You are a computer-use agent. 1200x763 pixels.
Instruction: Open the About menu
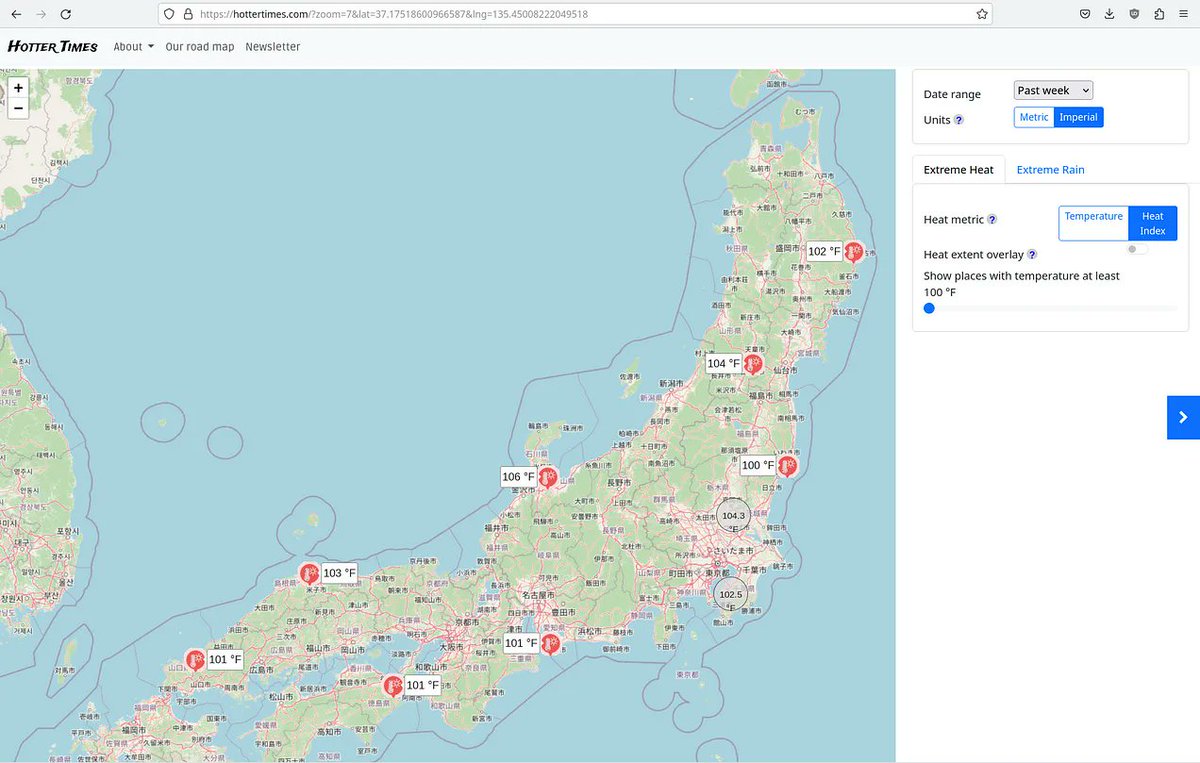tap(131, 46)
